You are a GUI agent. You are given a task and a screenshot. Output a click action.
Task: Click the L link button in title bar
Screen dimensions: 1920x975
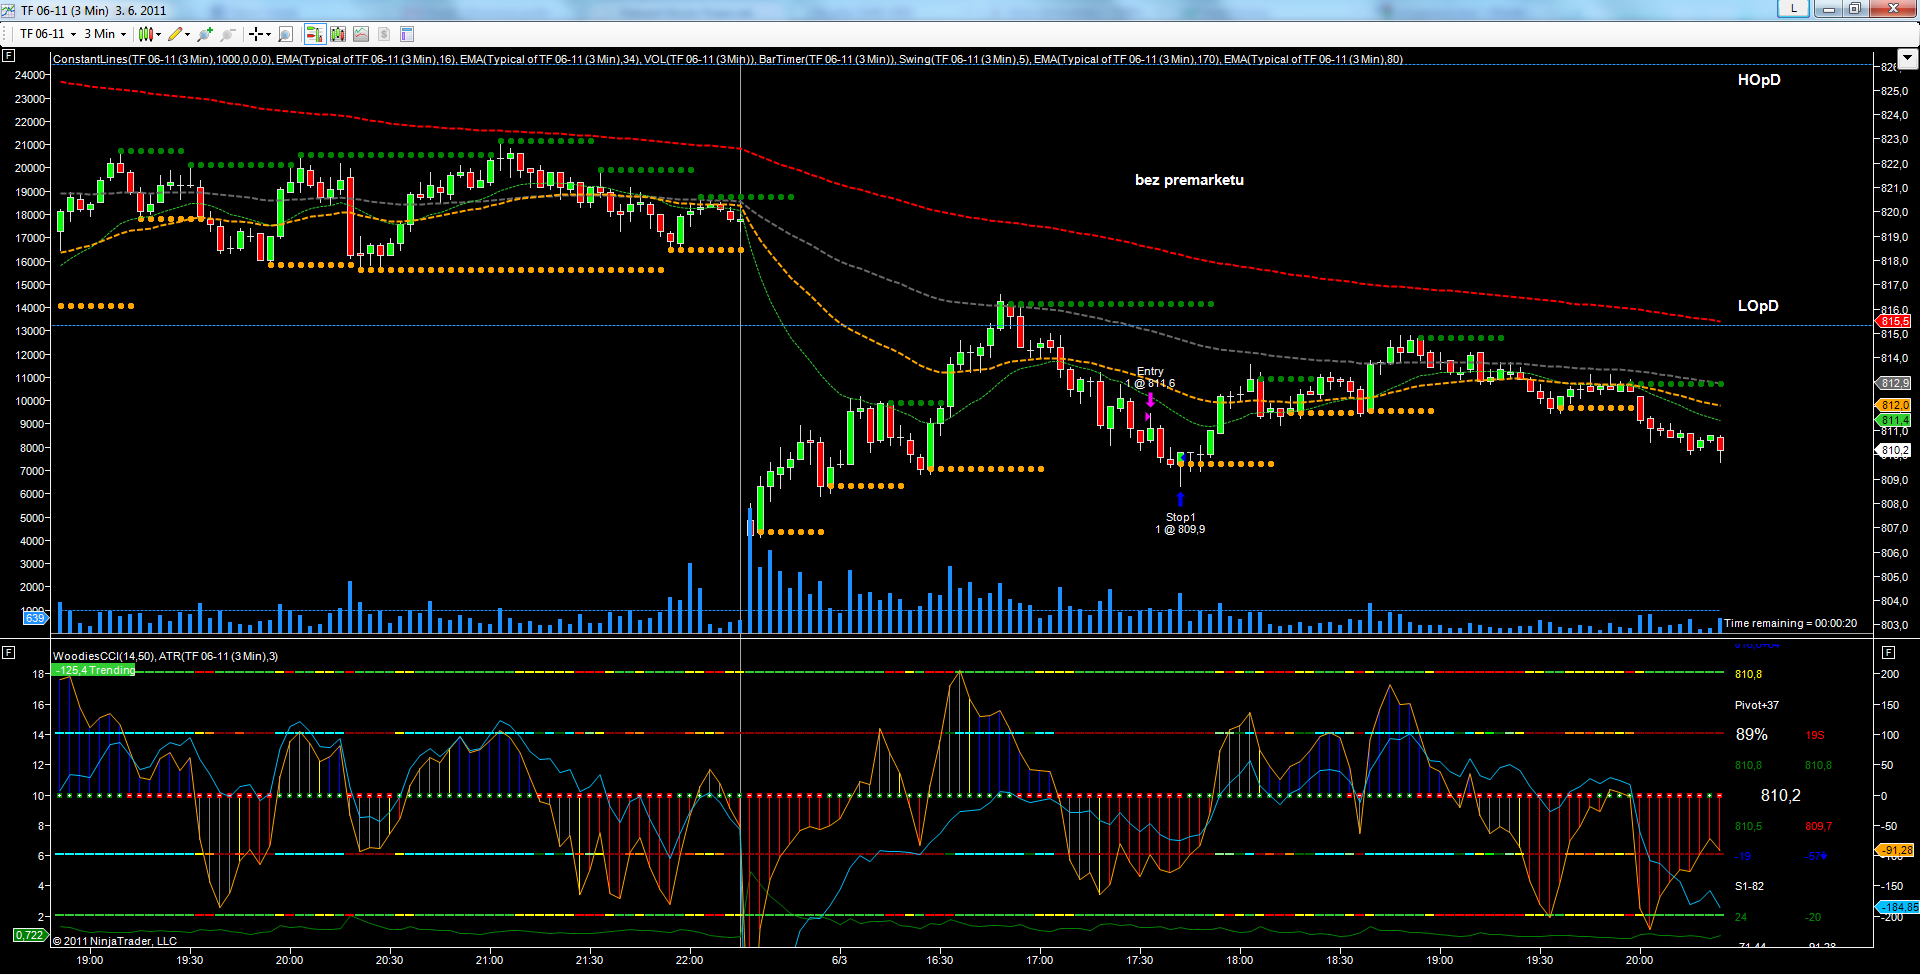click(1793, 8)
